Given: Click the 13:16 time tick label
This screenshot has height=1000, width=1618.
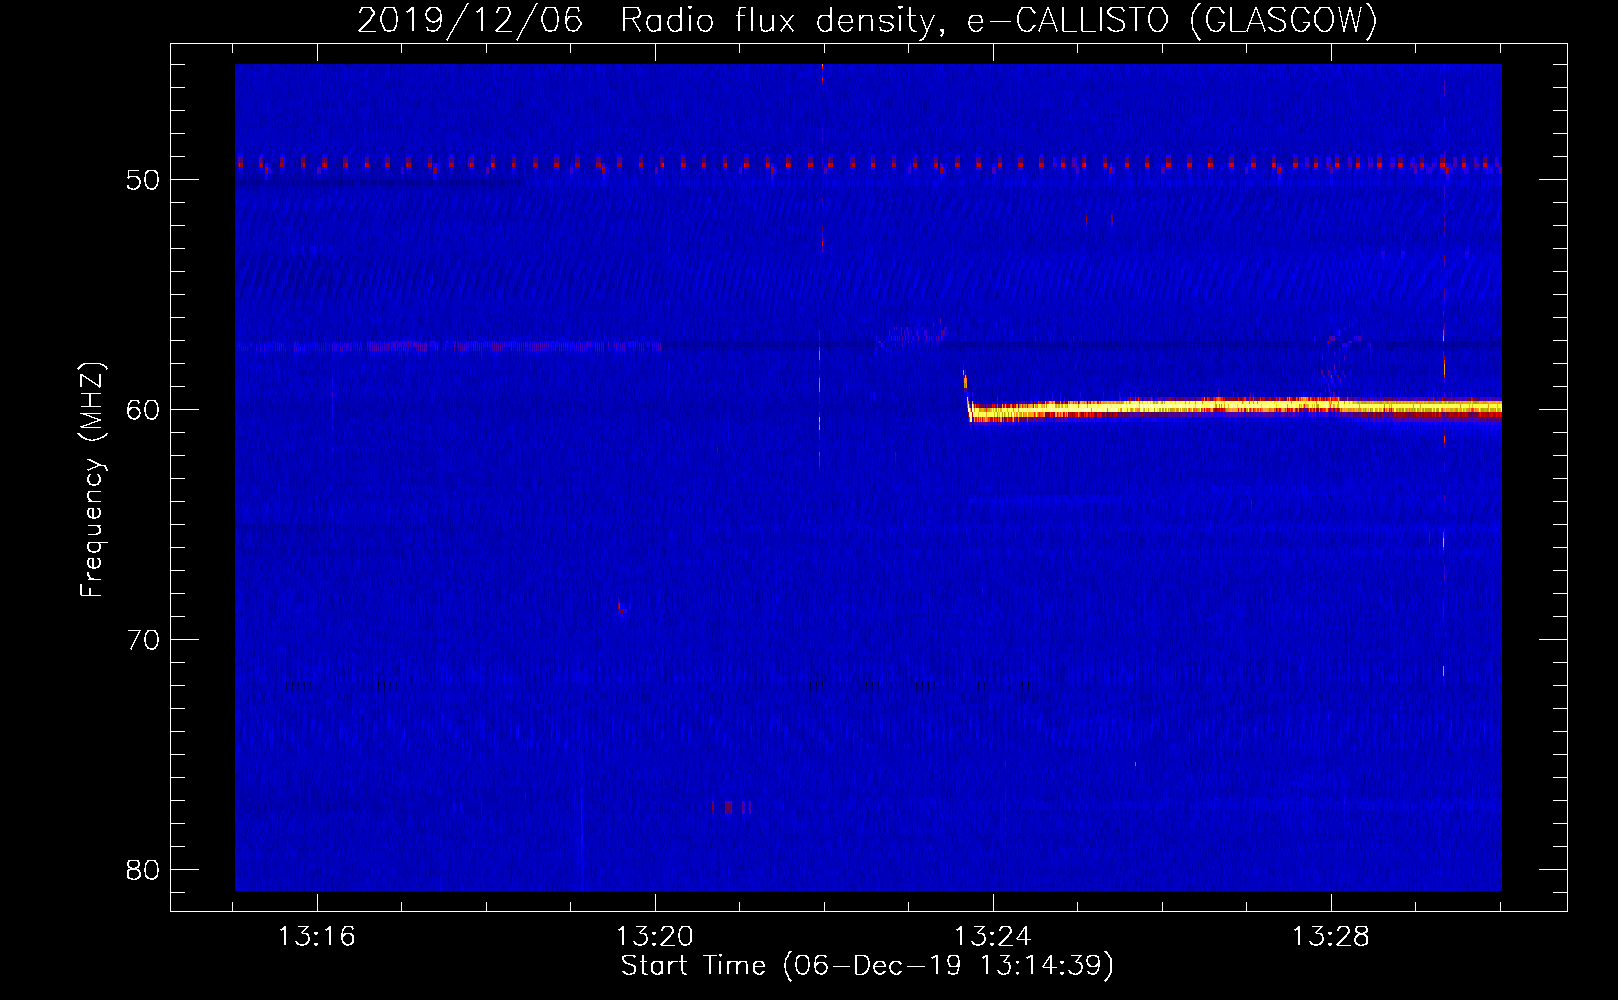Looking at the screenshot, I should pos(317,937).
